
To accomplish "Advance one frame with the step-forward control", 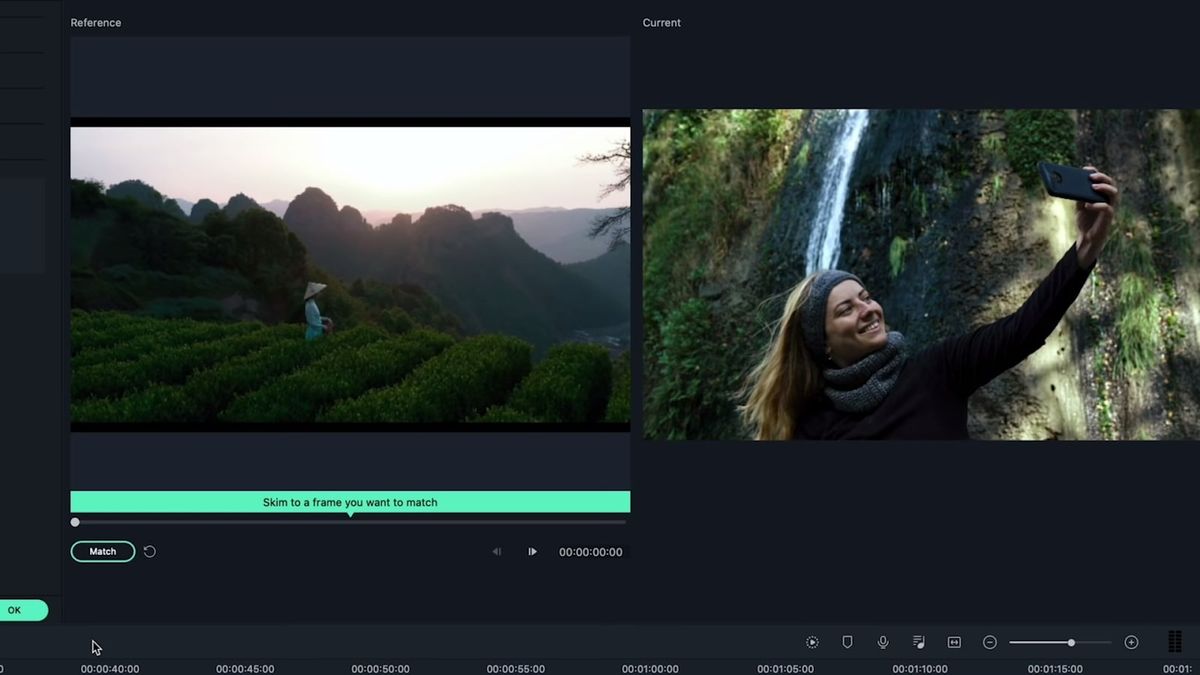I will (532, 551).
